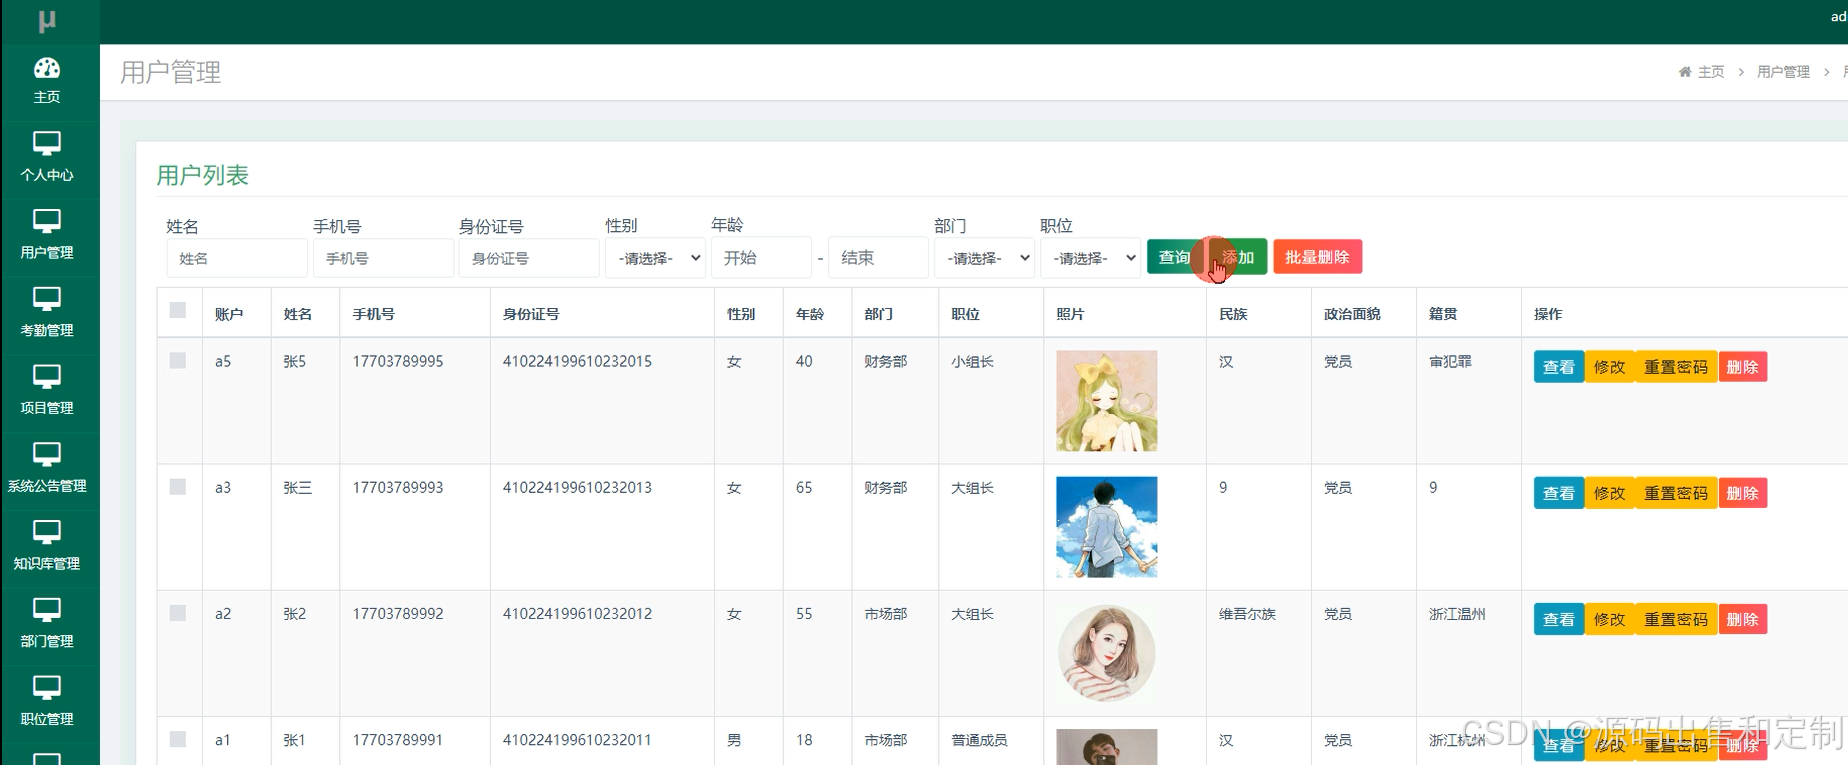The image size is (1848, 765).
Task: Click the red 批量删除 button
Action: pos(1317,257)
